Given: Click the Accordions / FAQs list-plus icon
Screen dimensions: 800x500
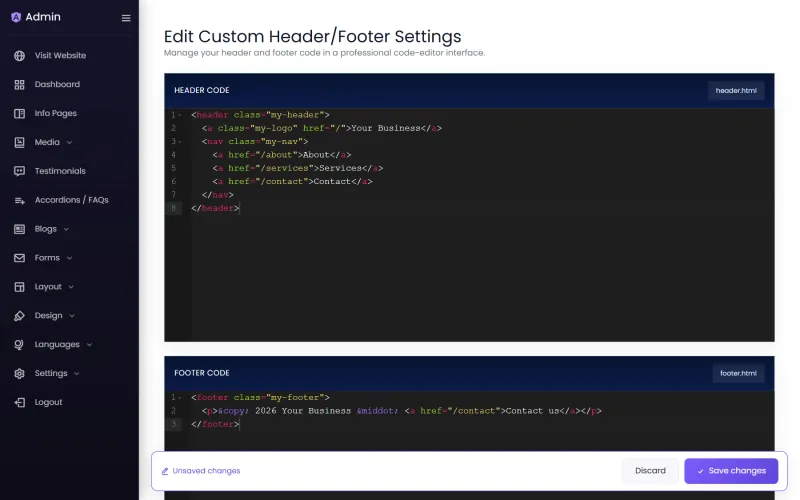Looking at the screenshot, I should (x=19, y=201).
